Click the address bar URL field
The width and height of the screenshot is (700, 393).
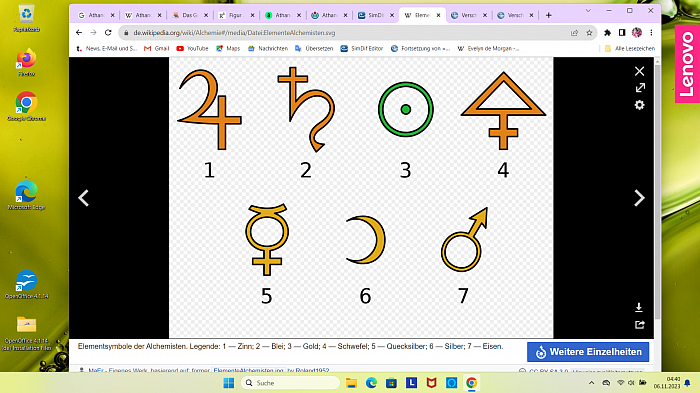click(x=348, y=33)
